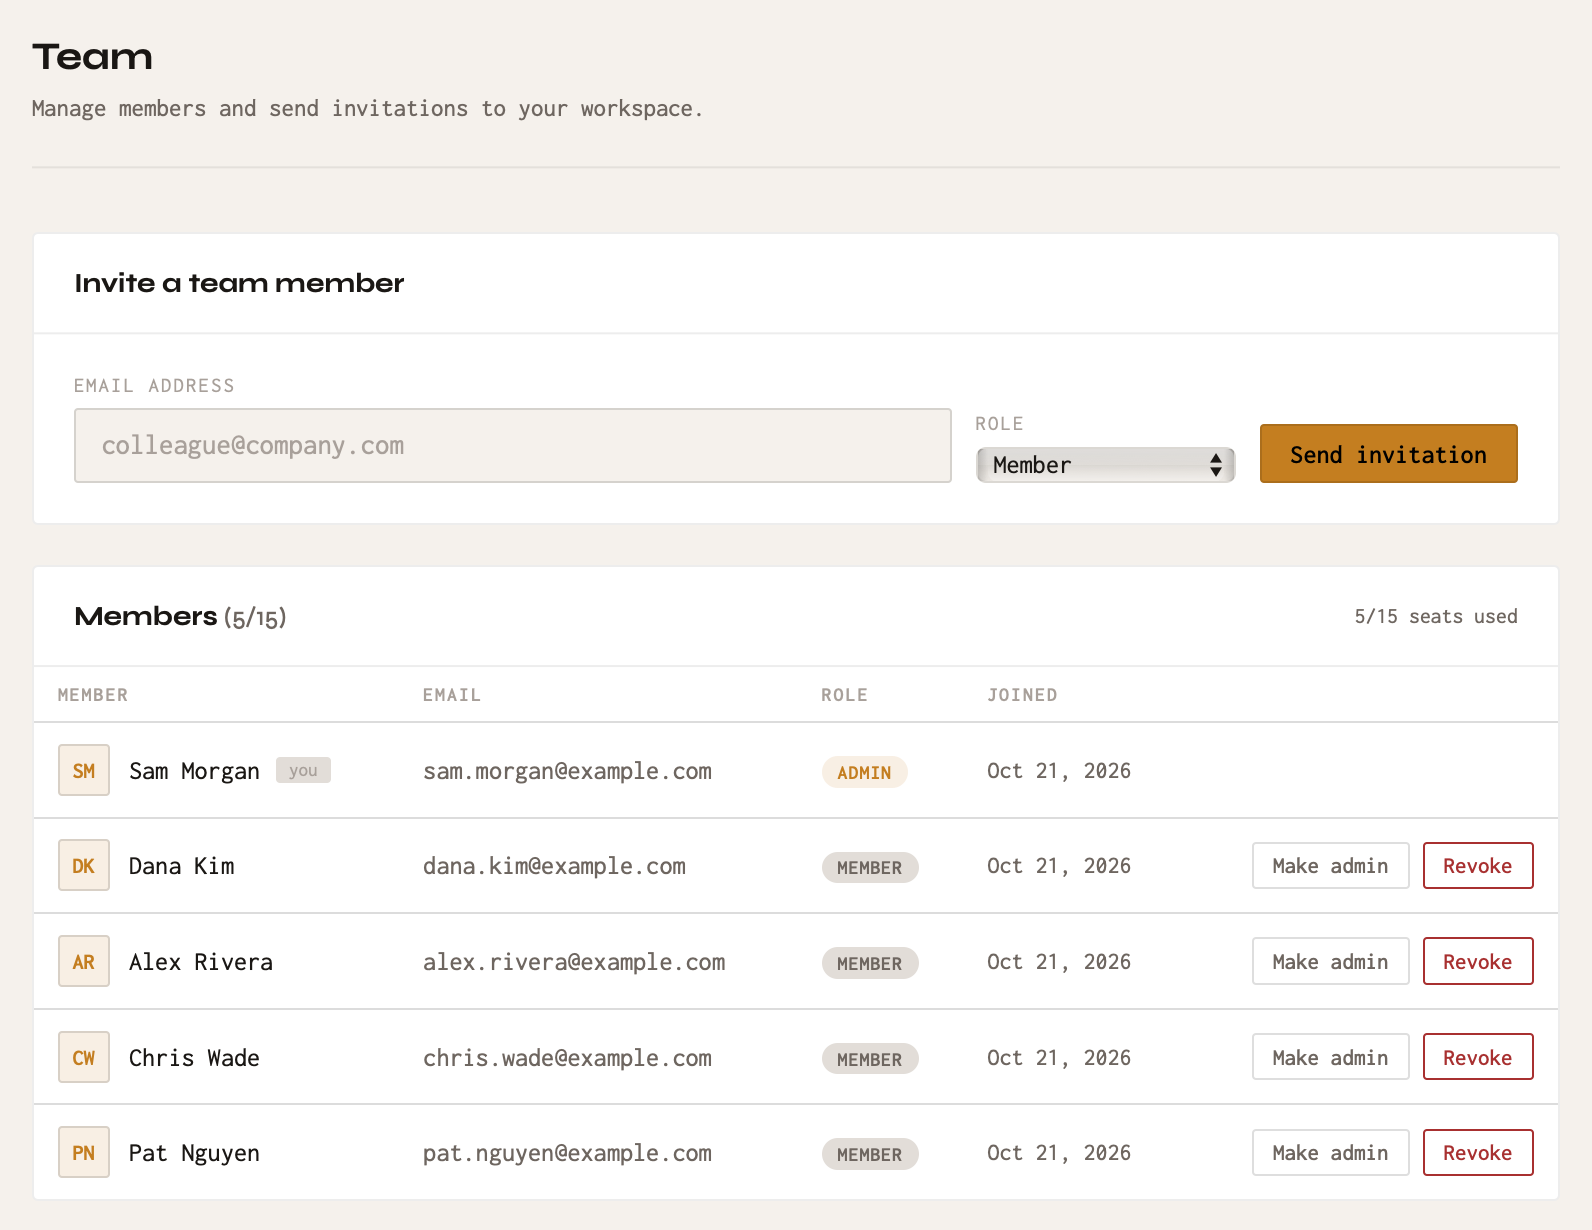Click the MEMBER column header
The image size is (1592, 1230).
[93, 695]
